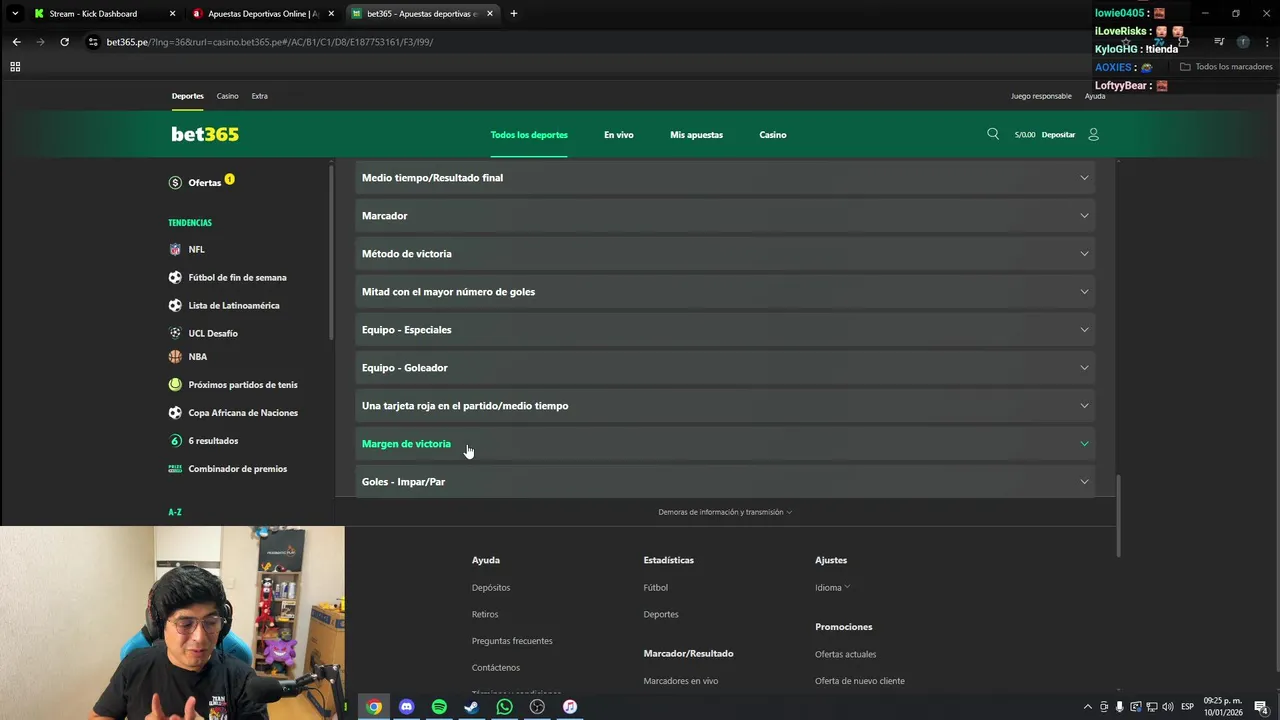Click the 6 resultados icon
This screenshot has width=1280, height=720.
(175, 440)
